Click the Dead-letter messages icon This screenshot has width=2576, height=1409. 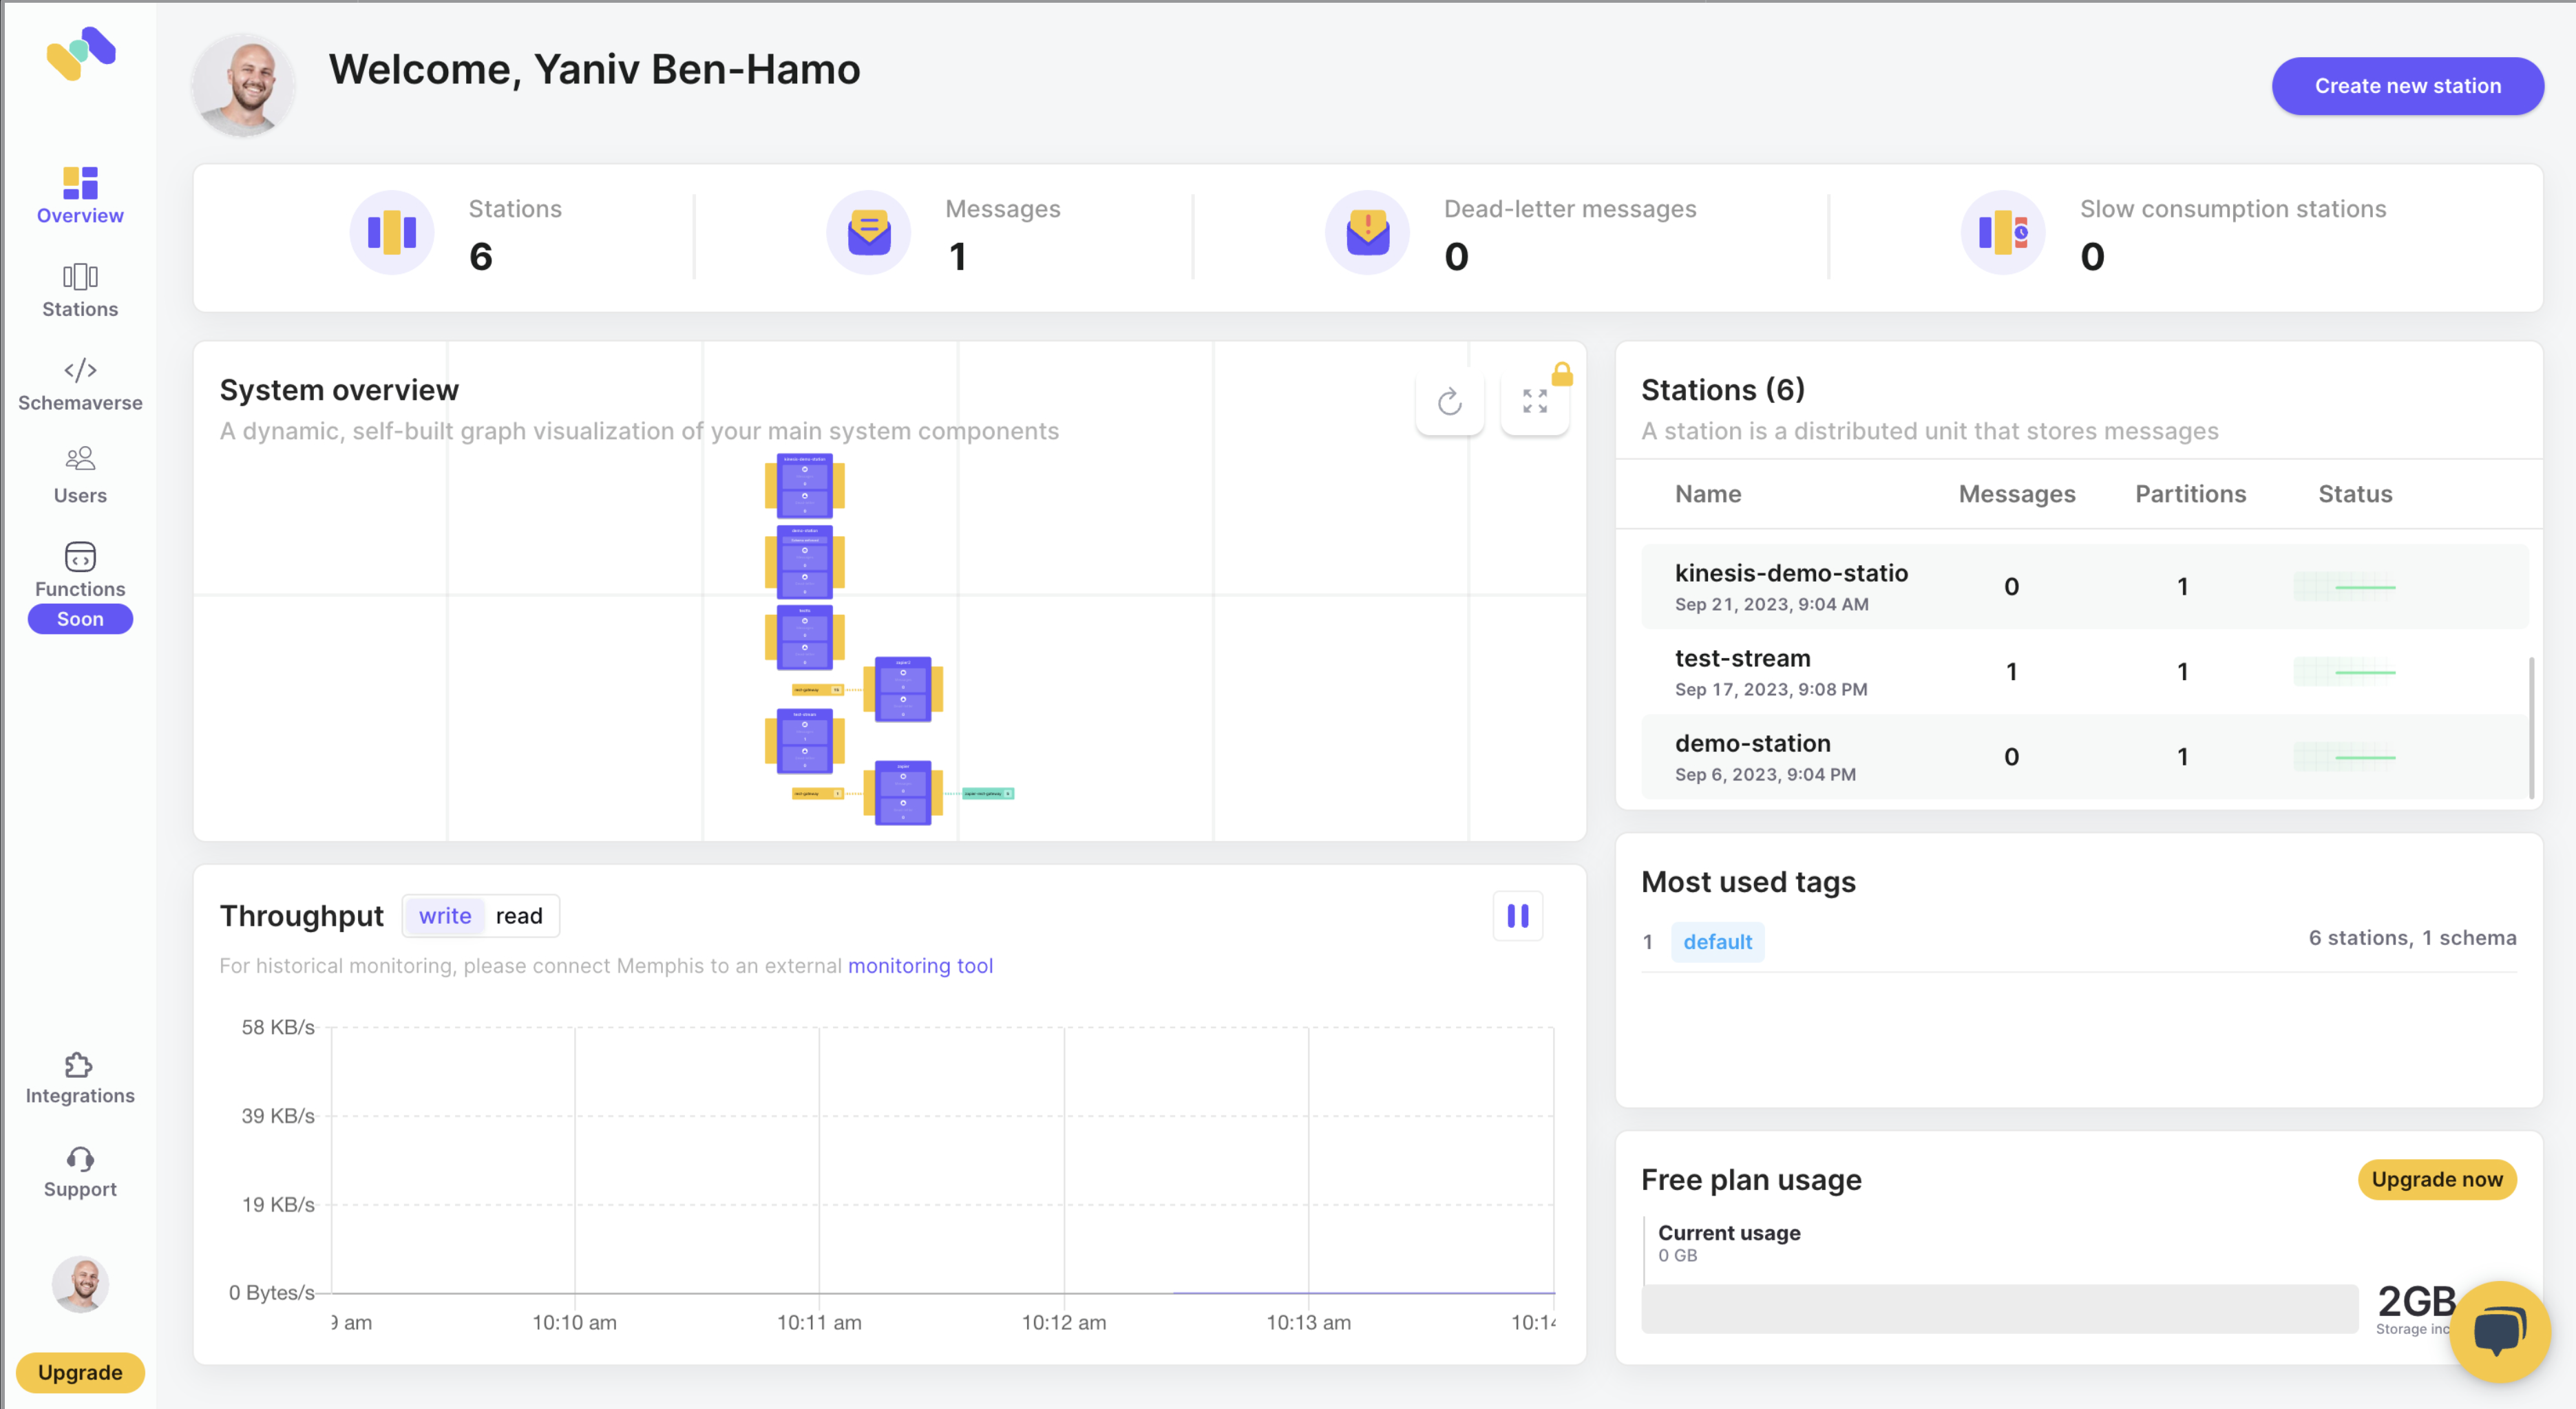coord(1367,233)
